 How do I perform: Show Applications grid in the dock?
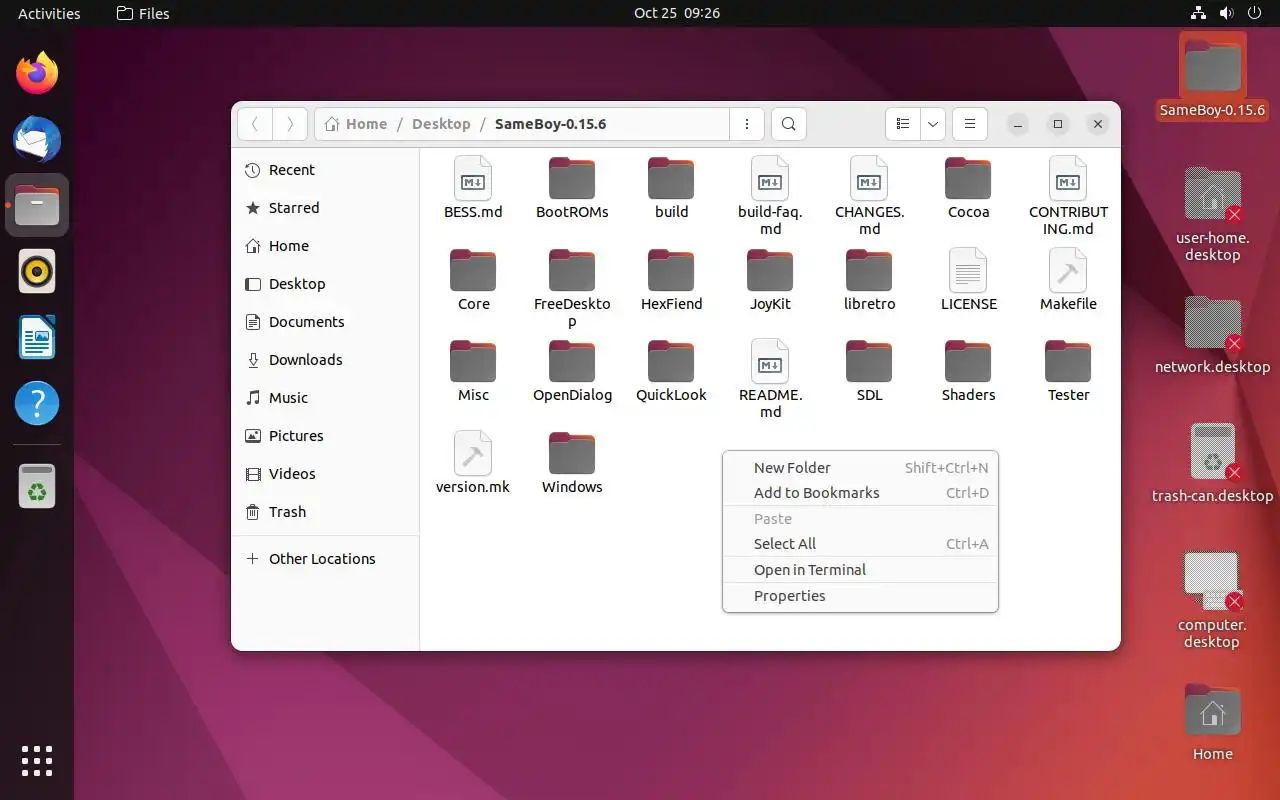tap(37, 761)
